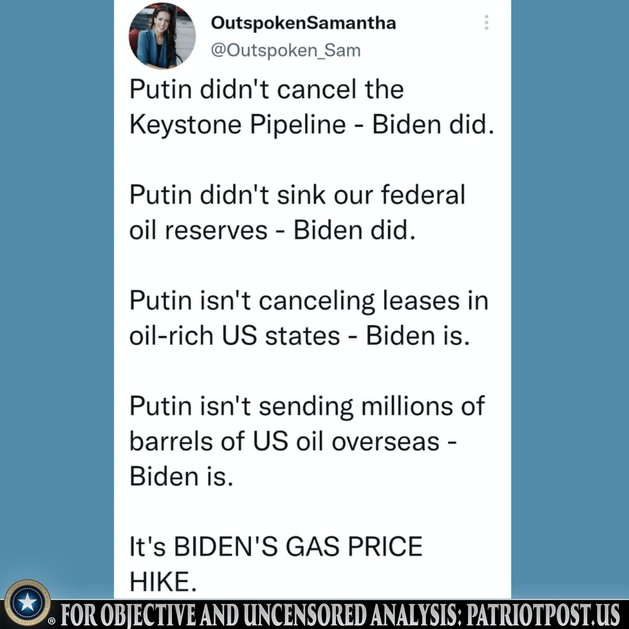Click the registered trademark symbol beside seal
Viewport: 629px width, 629px height.
pos(52,621)
